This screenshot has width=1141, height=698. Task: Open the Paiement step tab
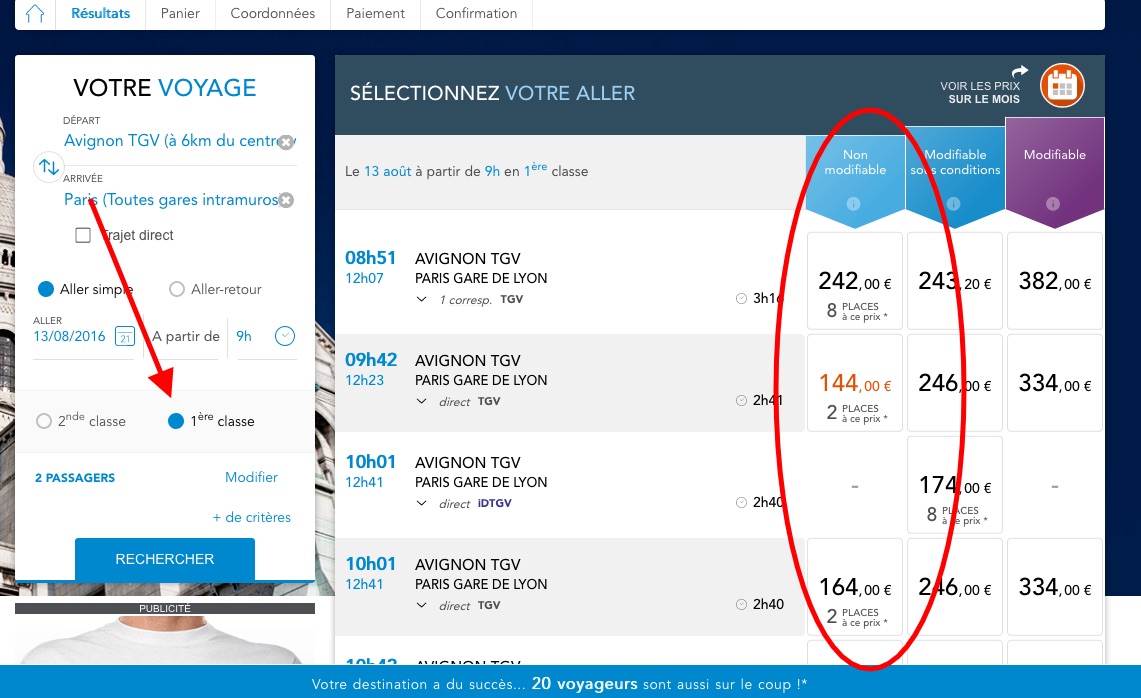[x=375, y=14]
